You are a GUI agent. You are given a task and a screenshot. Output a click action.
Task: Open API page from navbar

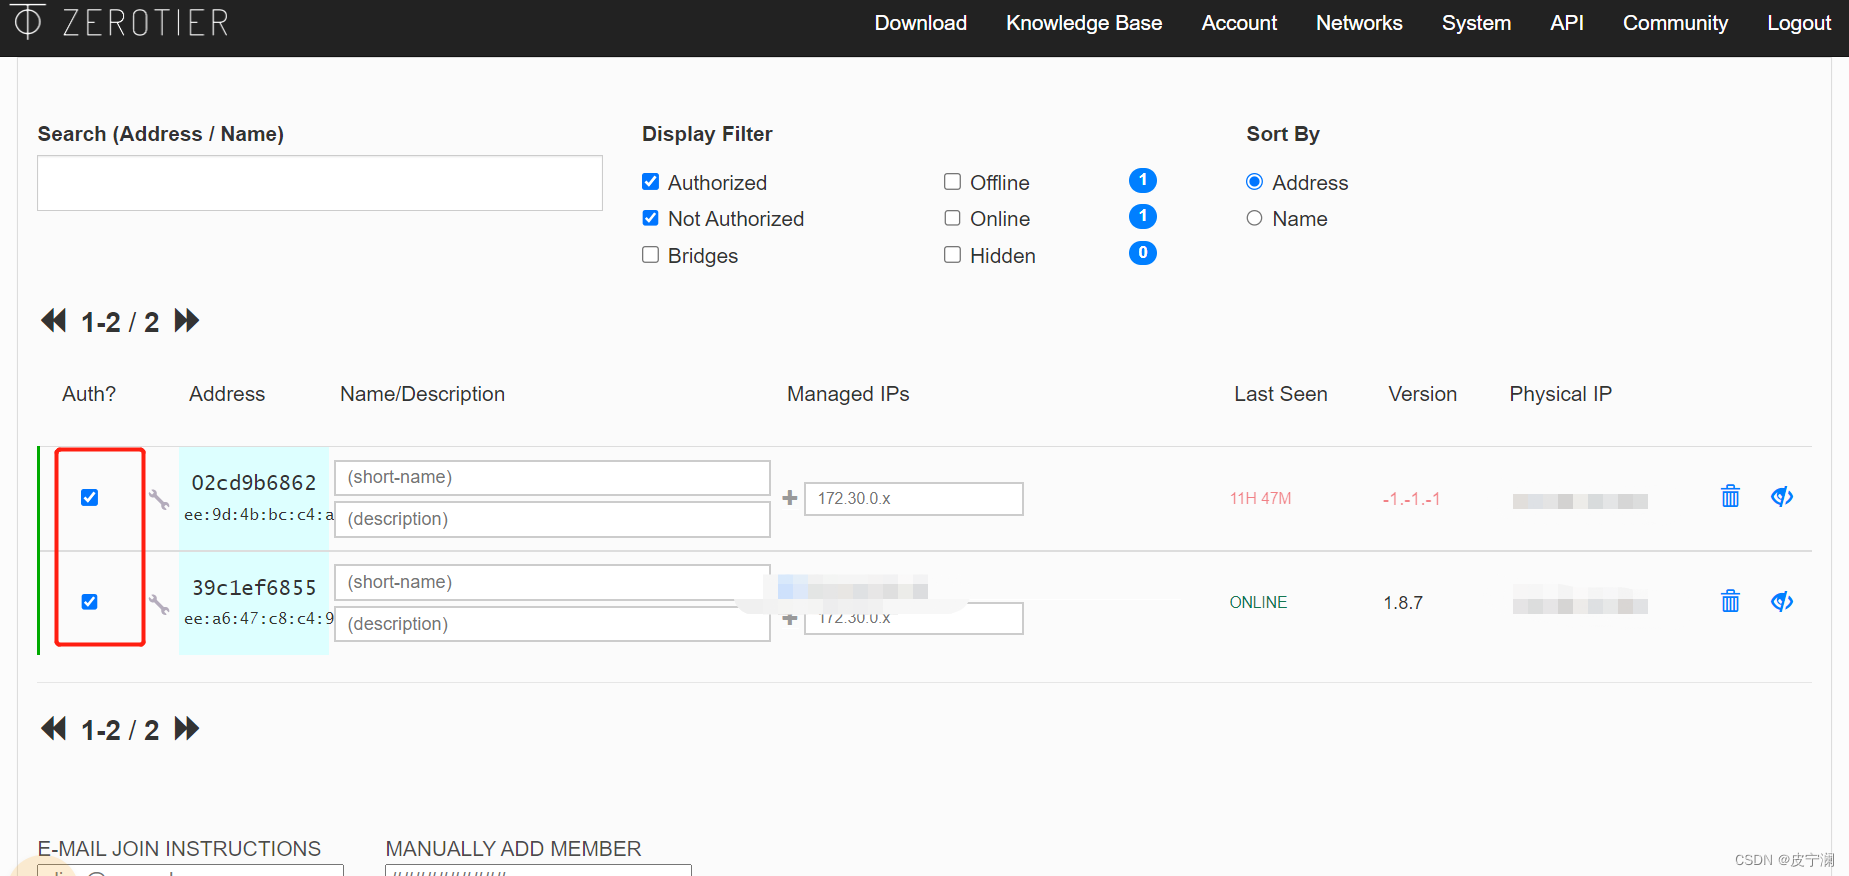click(x=1567, y=23)
